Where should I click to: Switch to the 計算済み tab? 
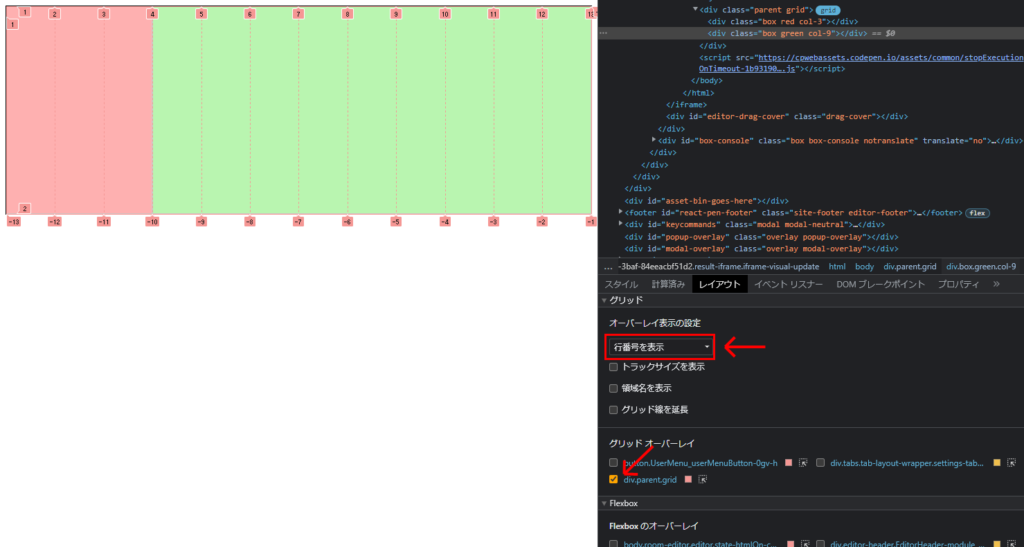coord(668,284)
